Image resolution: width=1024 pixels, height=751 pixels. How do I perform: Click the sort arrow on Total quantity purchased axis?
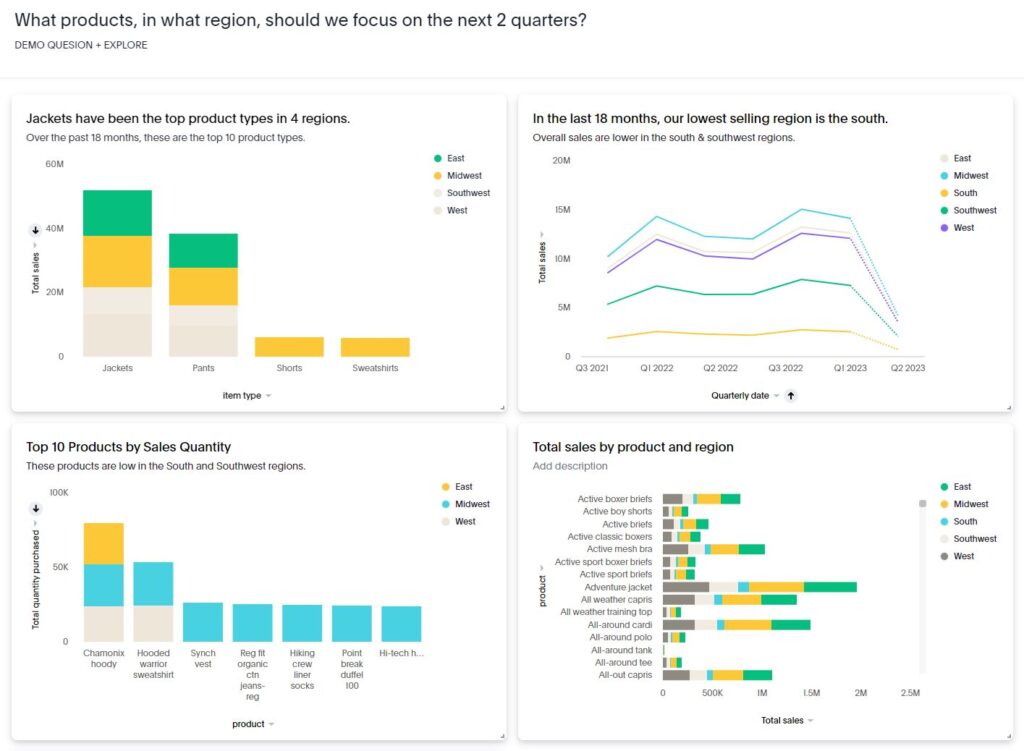pyautogui.click(x=35, y=509)
